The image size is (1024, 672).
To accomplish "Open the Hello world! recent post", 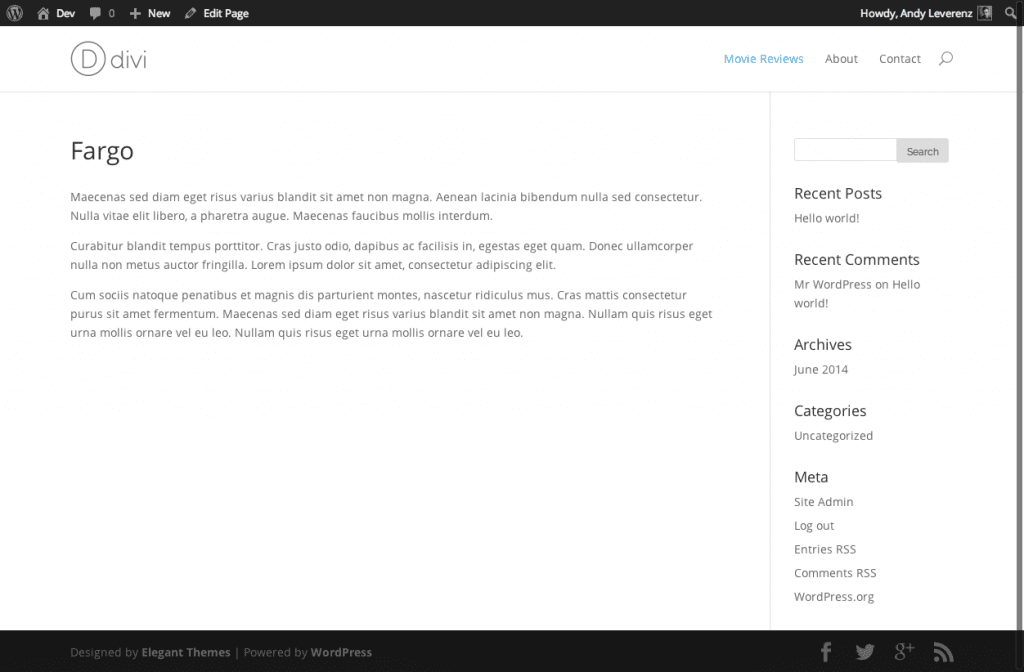I will pyautogui.click(x=826, y=218).
